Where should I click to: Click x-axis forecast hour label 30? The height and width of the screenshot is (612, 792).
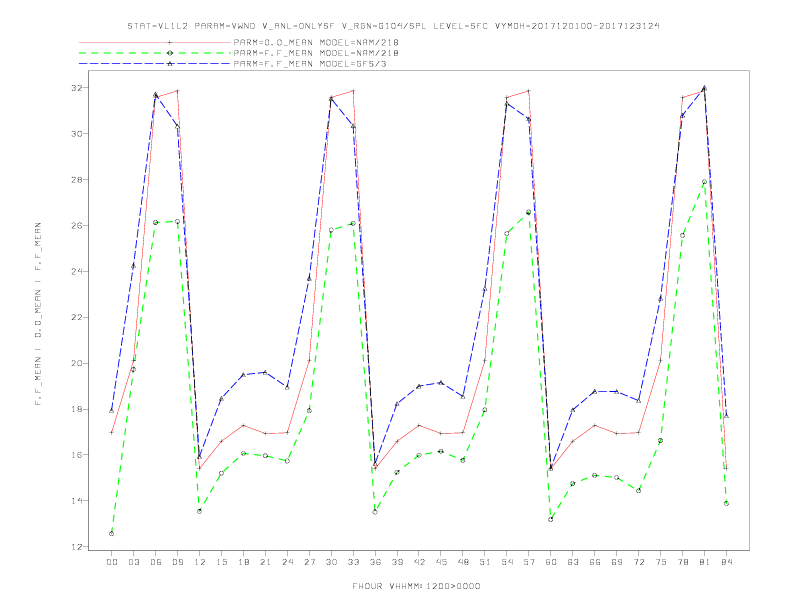pyautogui.click(x=331, y=562)
